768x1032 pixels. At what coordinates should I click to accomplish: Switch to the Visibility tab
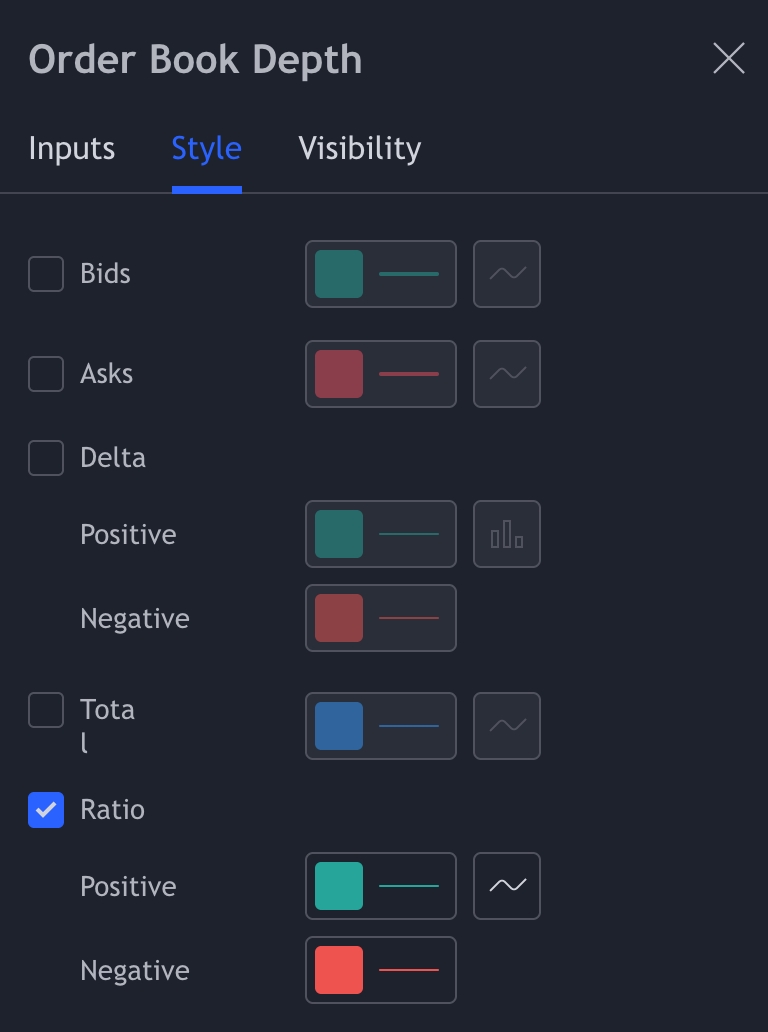click(x=360, y=149)
